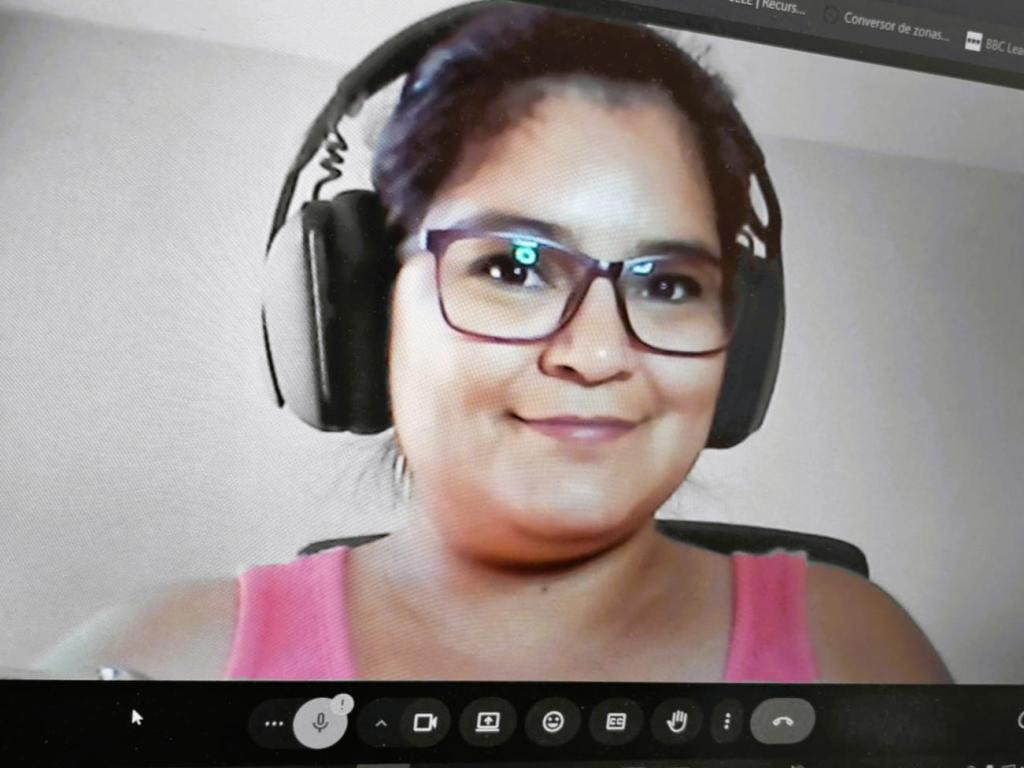Open more options vertical dots menu
The height and width of the screenshot is (768, 1024).
tap(727, 721)
